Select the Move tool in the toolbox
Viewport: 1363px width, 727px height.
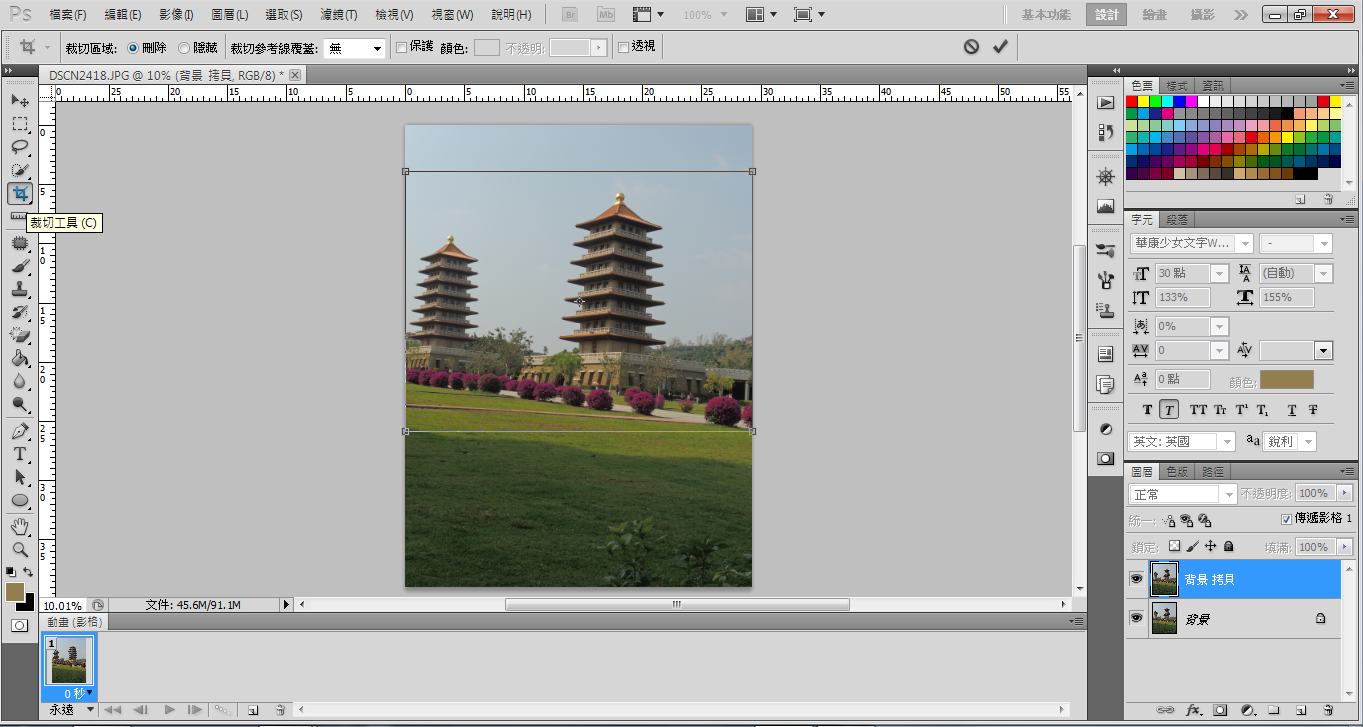pyautogui.click(x=20, y=101)
